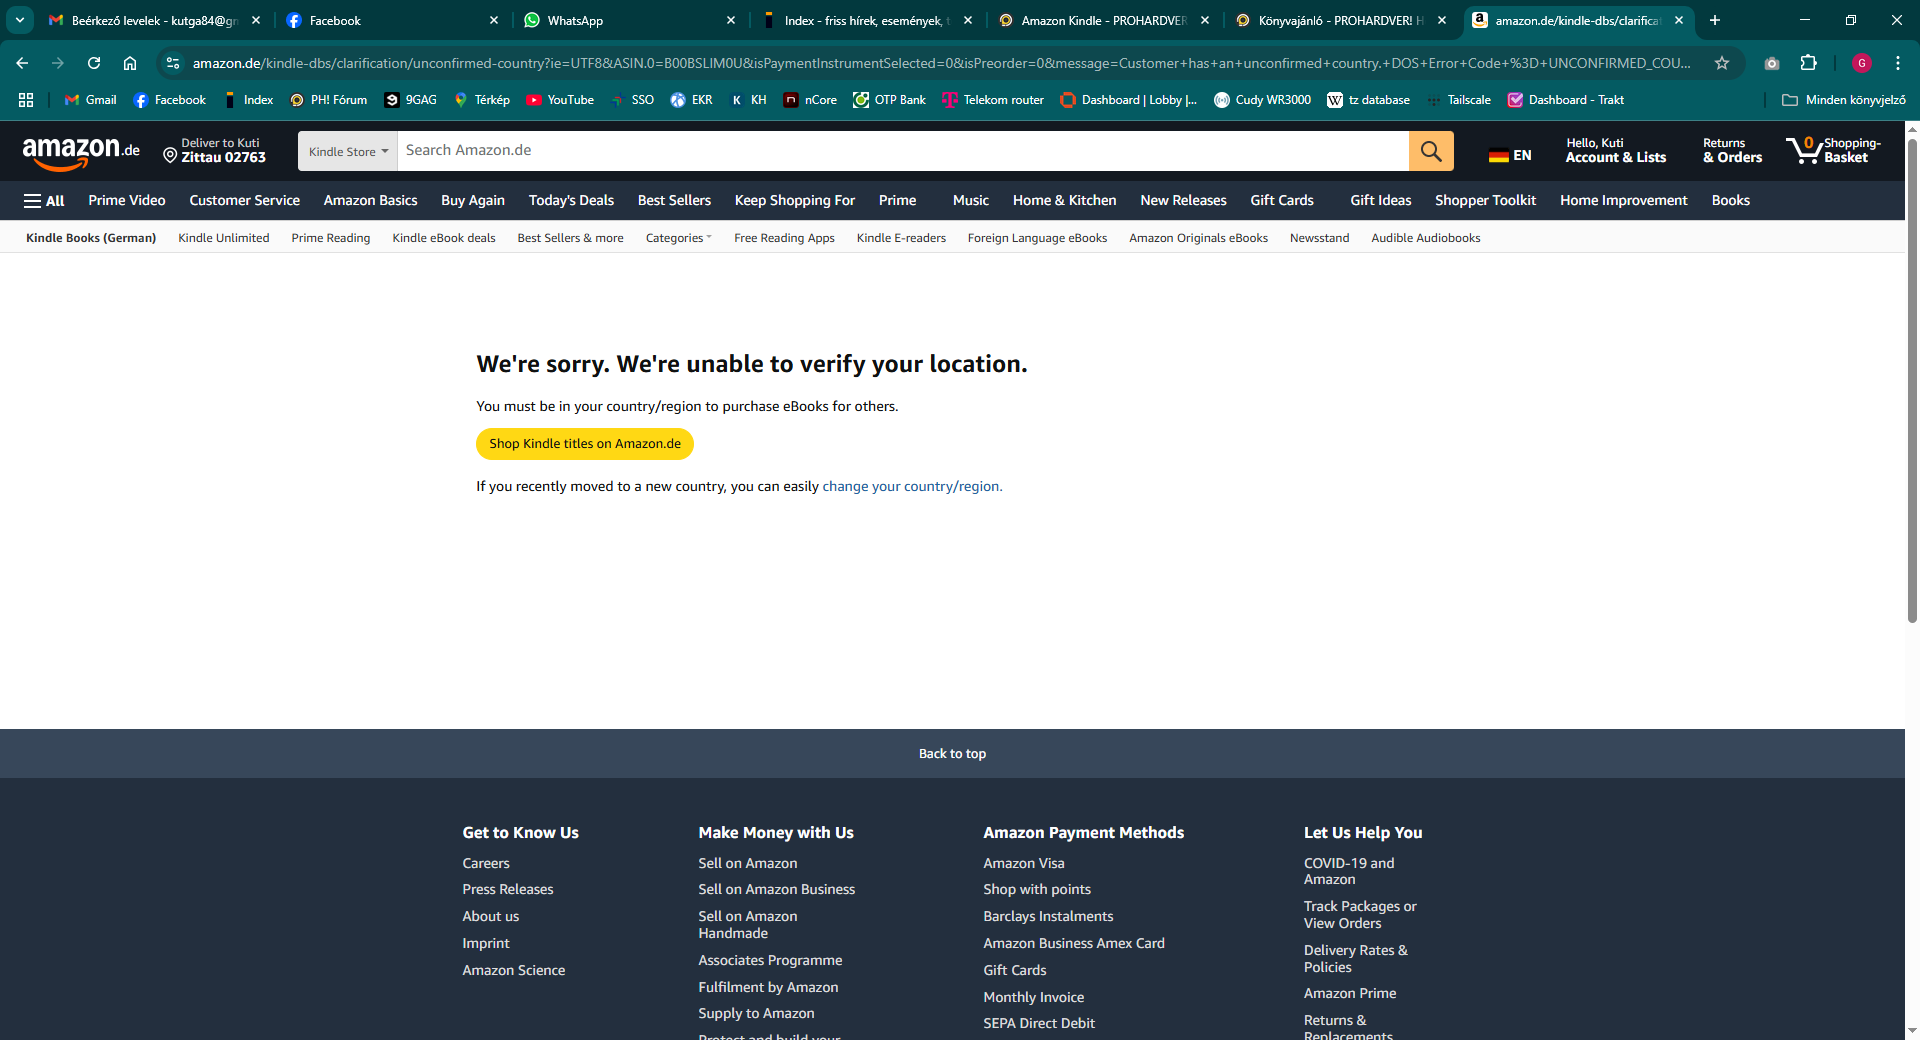The height and width of the screenshot is (1040, 1920).
Task: Open the Térkép maps bookmark
Action: pos(482,100)
